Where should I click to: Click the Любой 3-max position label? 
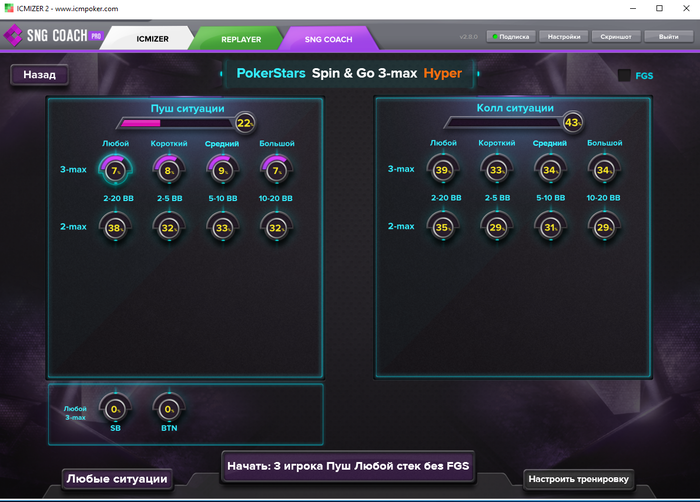click(x=75, y=413)
